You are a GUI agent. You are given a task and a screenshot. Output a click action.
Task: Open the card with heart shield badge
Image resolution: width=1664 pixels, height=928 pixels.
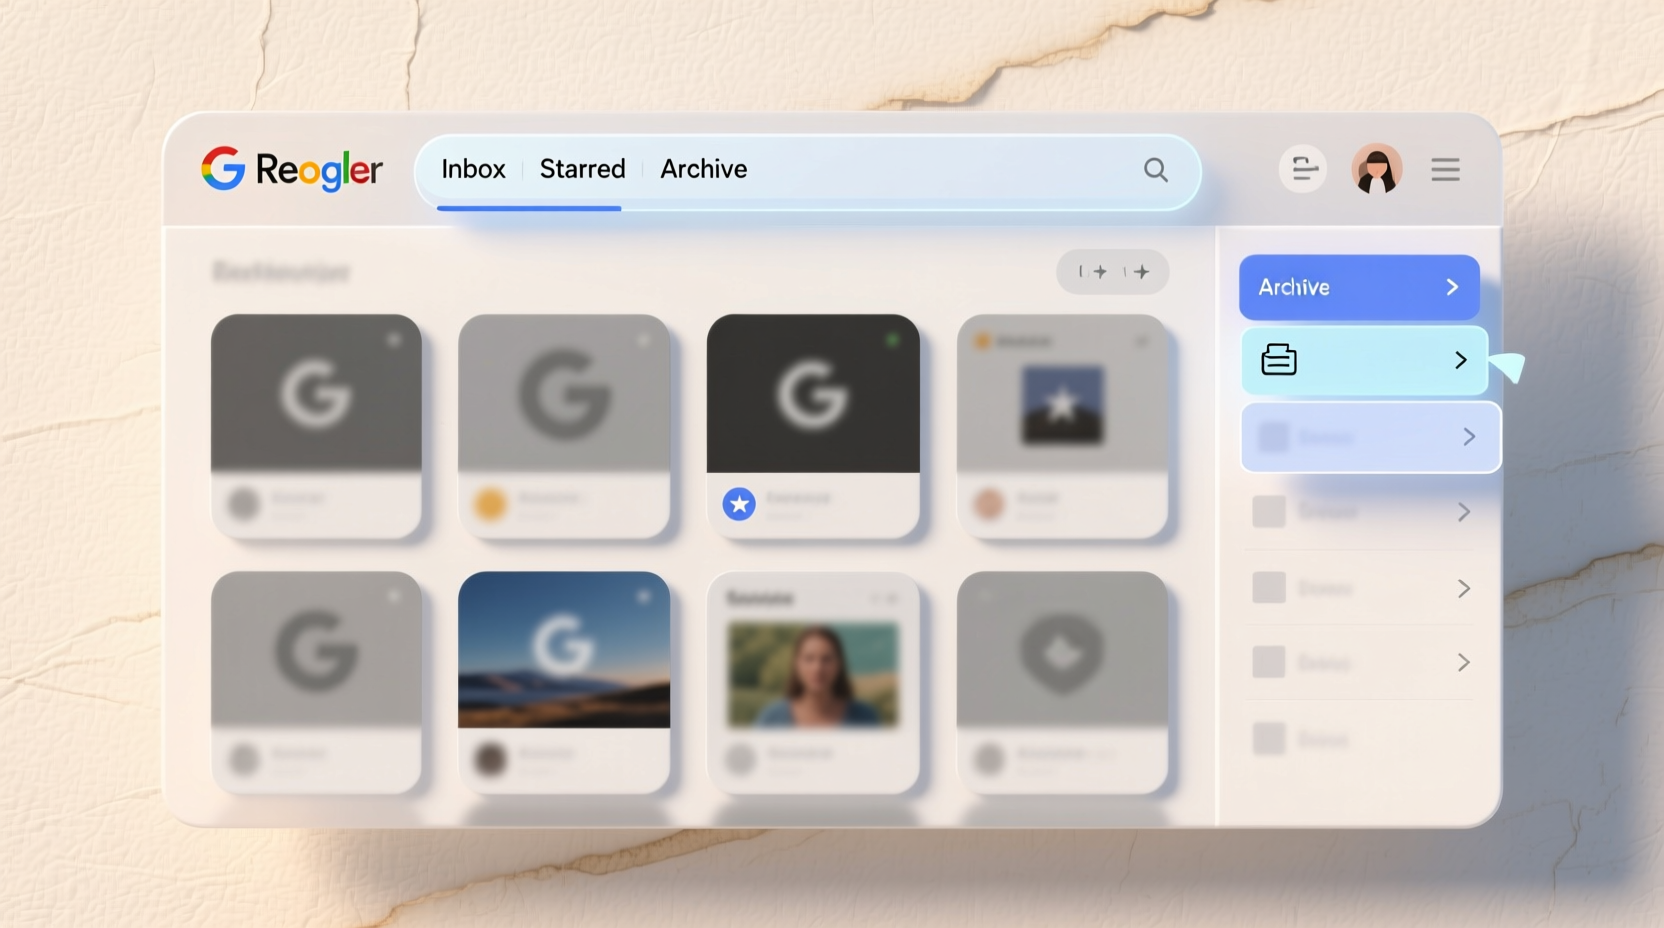(1062, 683)
